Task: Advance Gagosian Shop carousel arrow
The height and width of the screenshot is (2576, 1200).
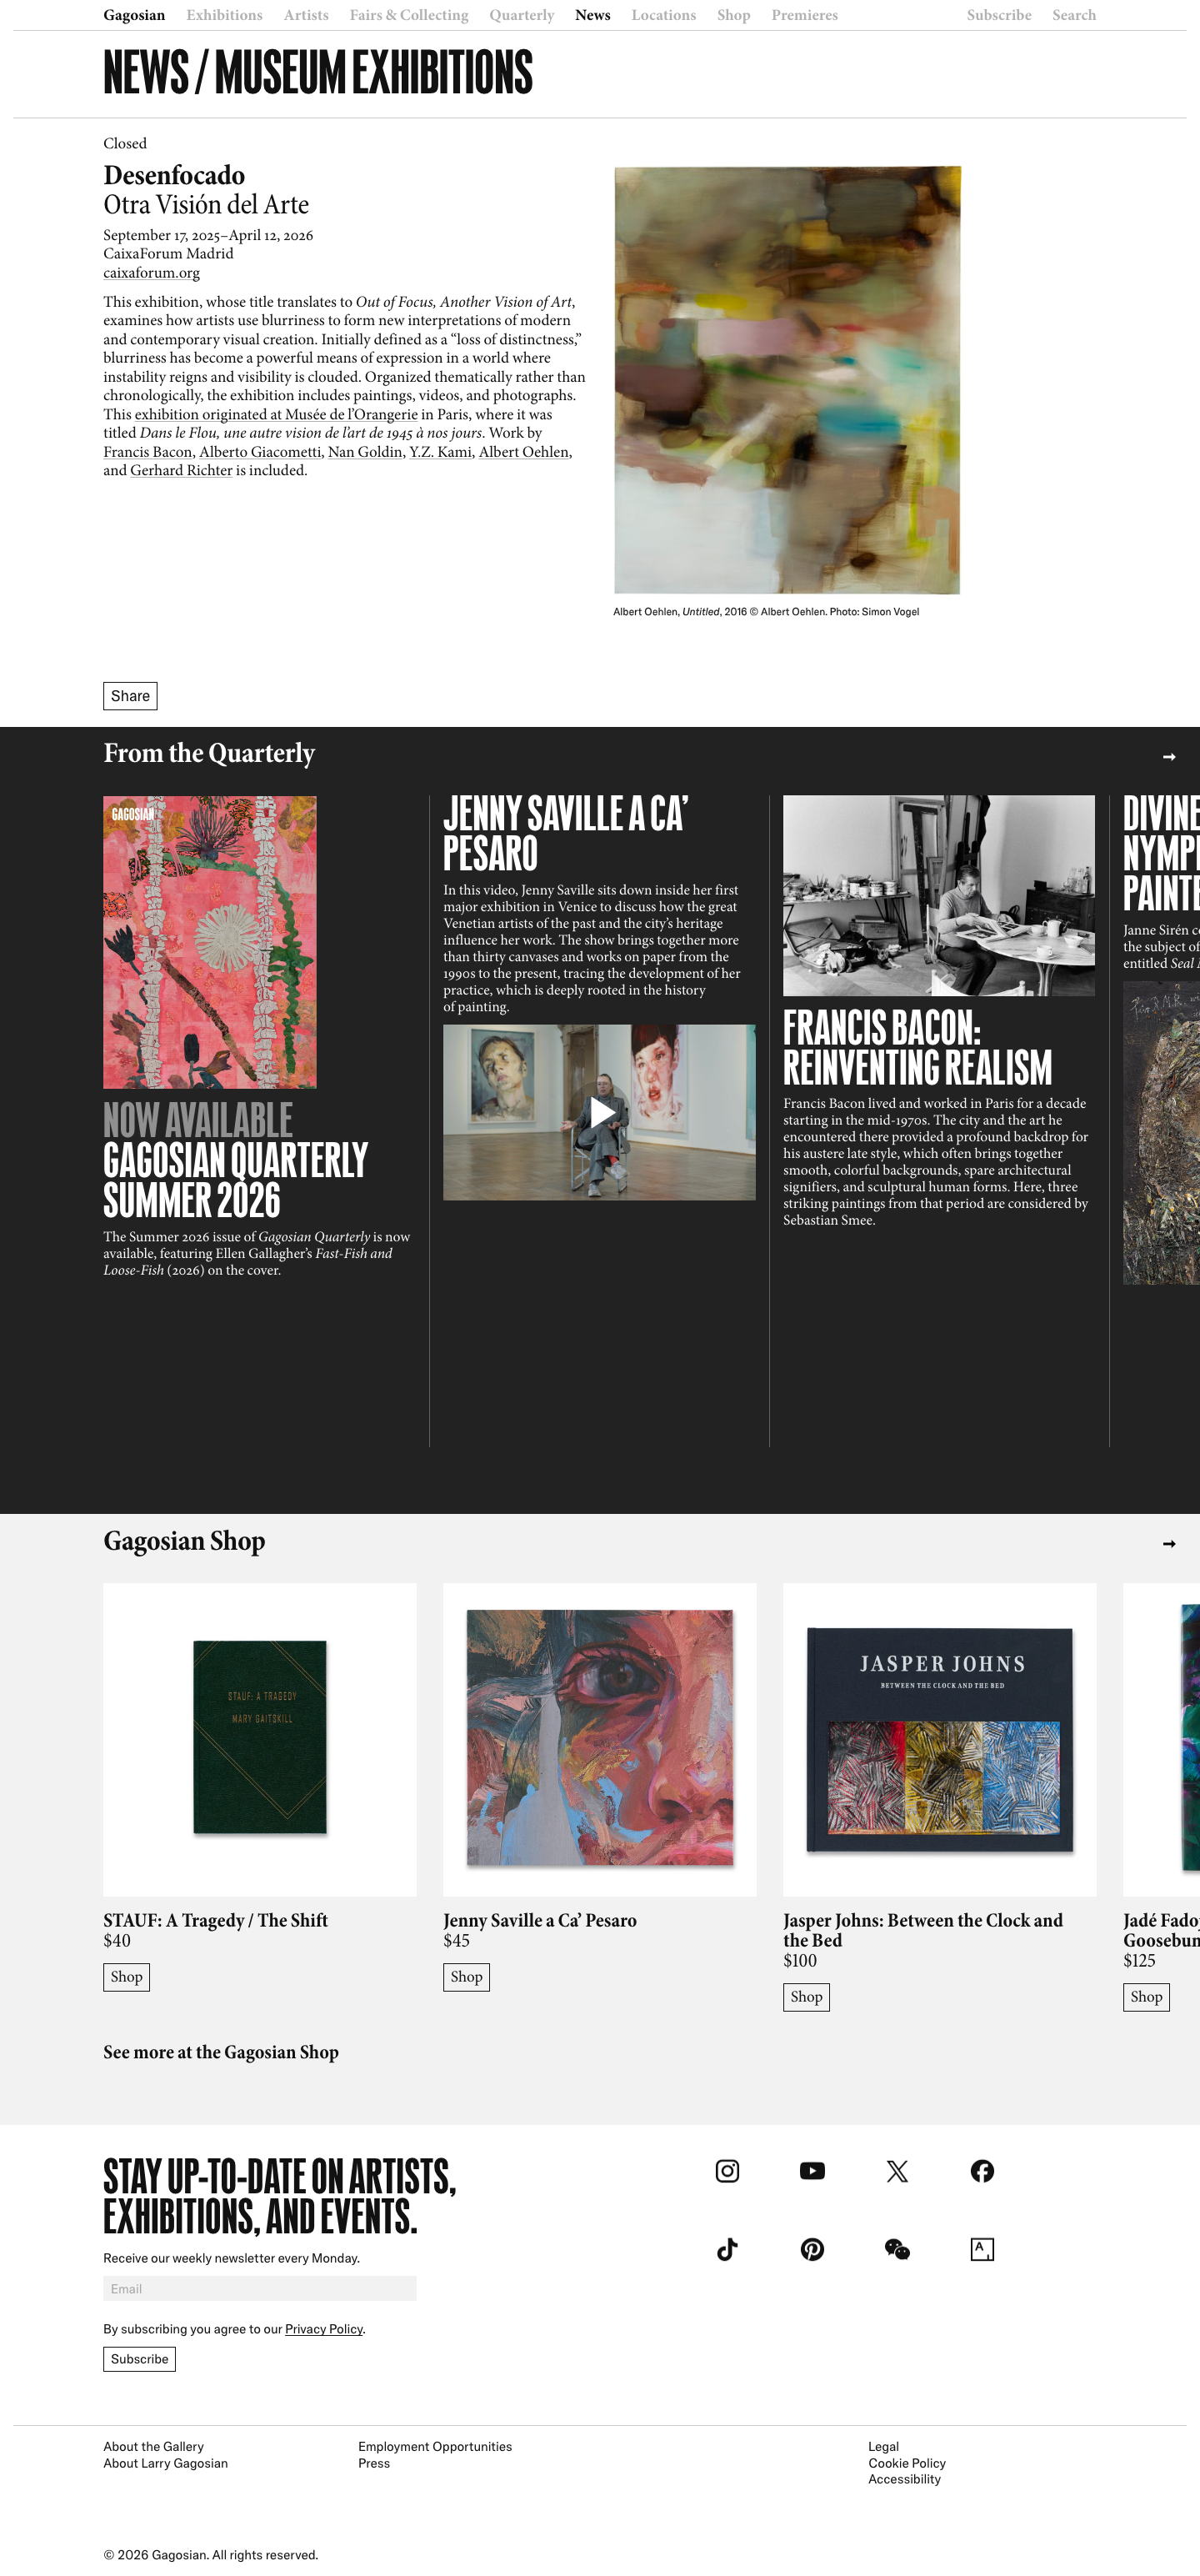Action: (1169, 1544)
